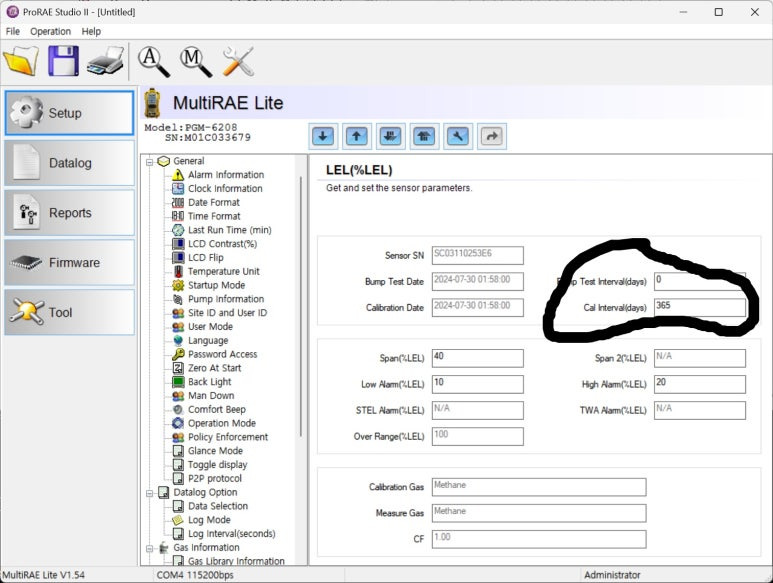Click the single down-arrow get button

click(x=323, y=136)
